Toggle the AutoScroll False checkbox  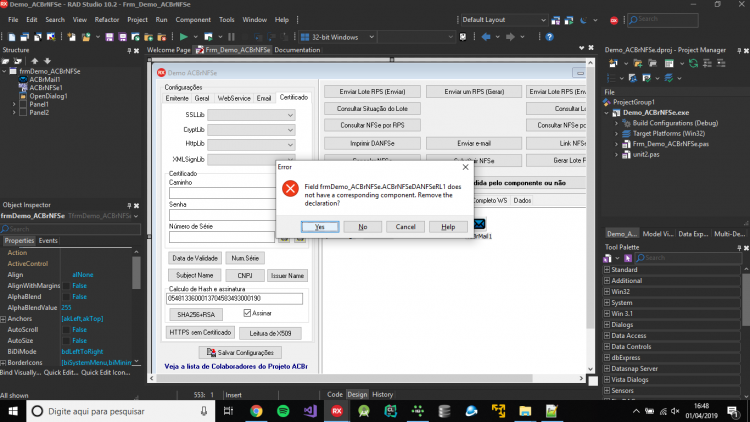tap(66, 330)
